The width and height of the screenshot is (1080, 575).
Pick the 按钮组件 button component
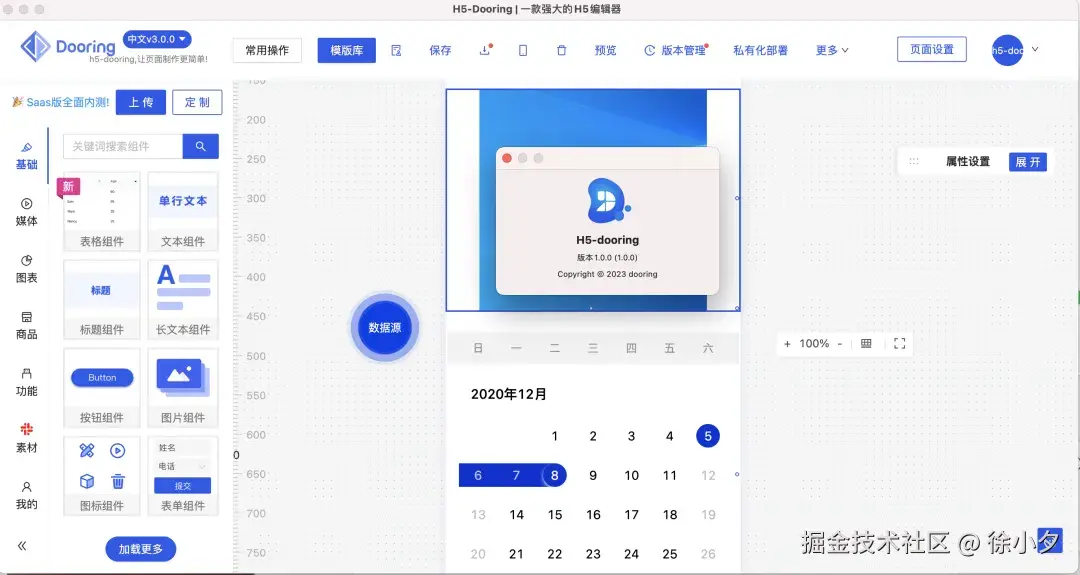[102, 388]
